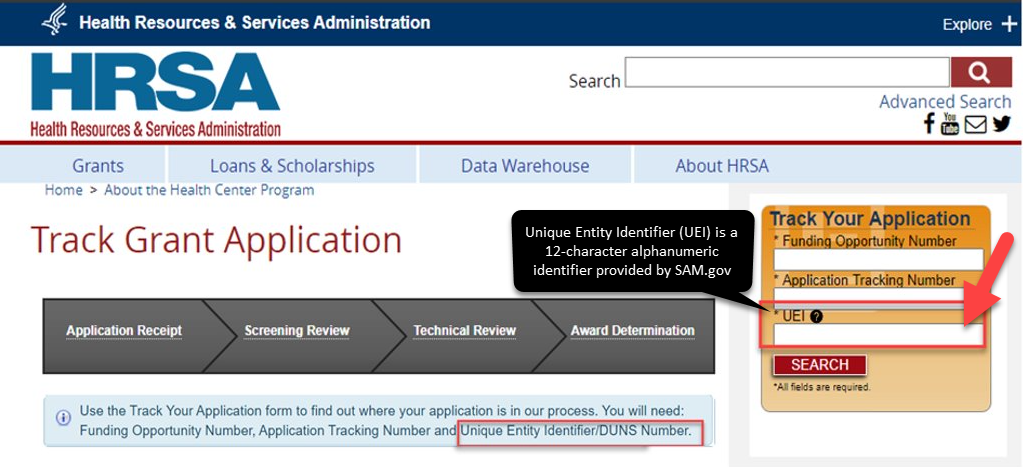Screen dimensions: 1023x467
Task: Open the Loans & Scholarships menu
Action: point(292,166)
